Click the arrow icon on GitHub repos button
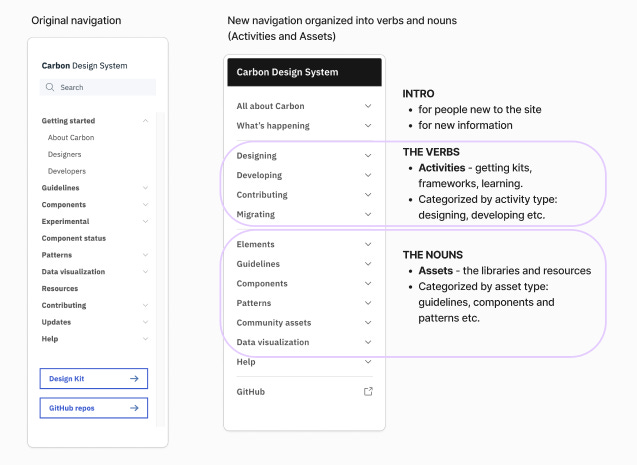This screenshot has width=637, height=465. [134, 408]
